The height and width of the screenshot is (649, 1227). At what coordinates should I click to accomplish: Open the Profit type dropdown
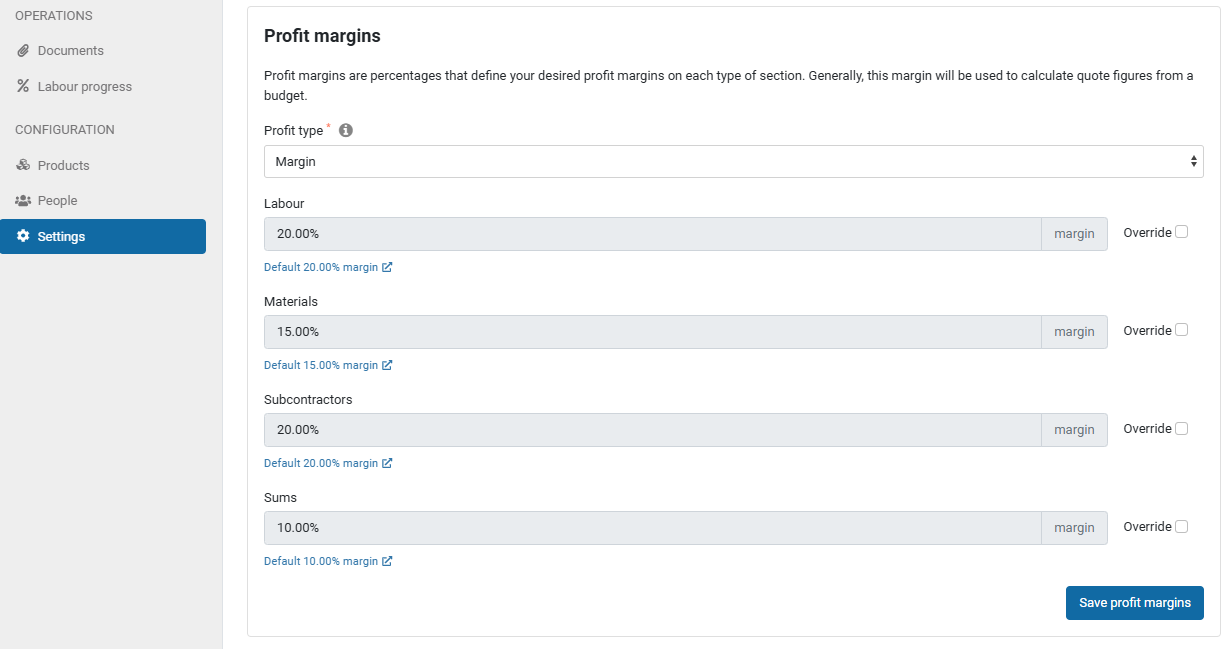733,161
